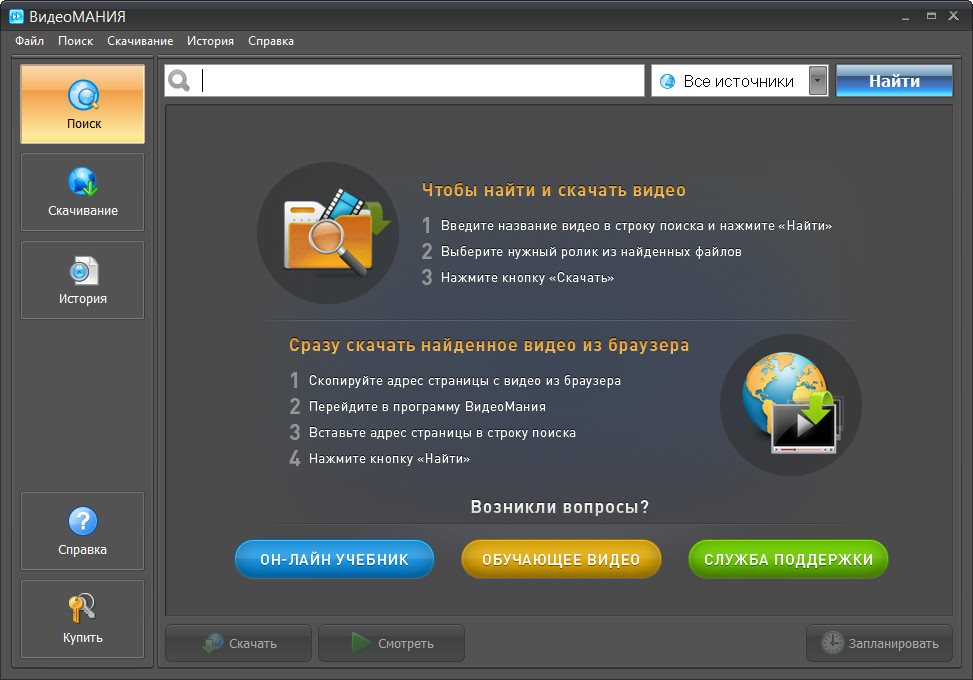This screenshot has width=973, height=680.
Task: Expand the Все источники dropdown arrow
Action: click(x=818, y=81)
